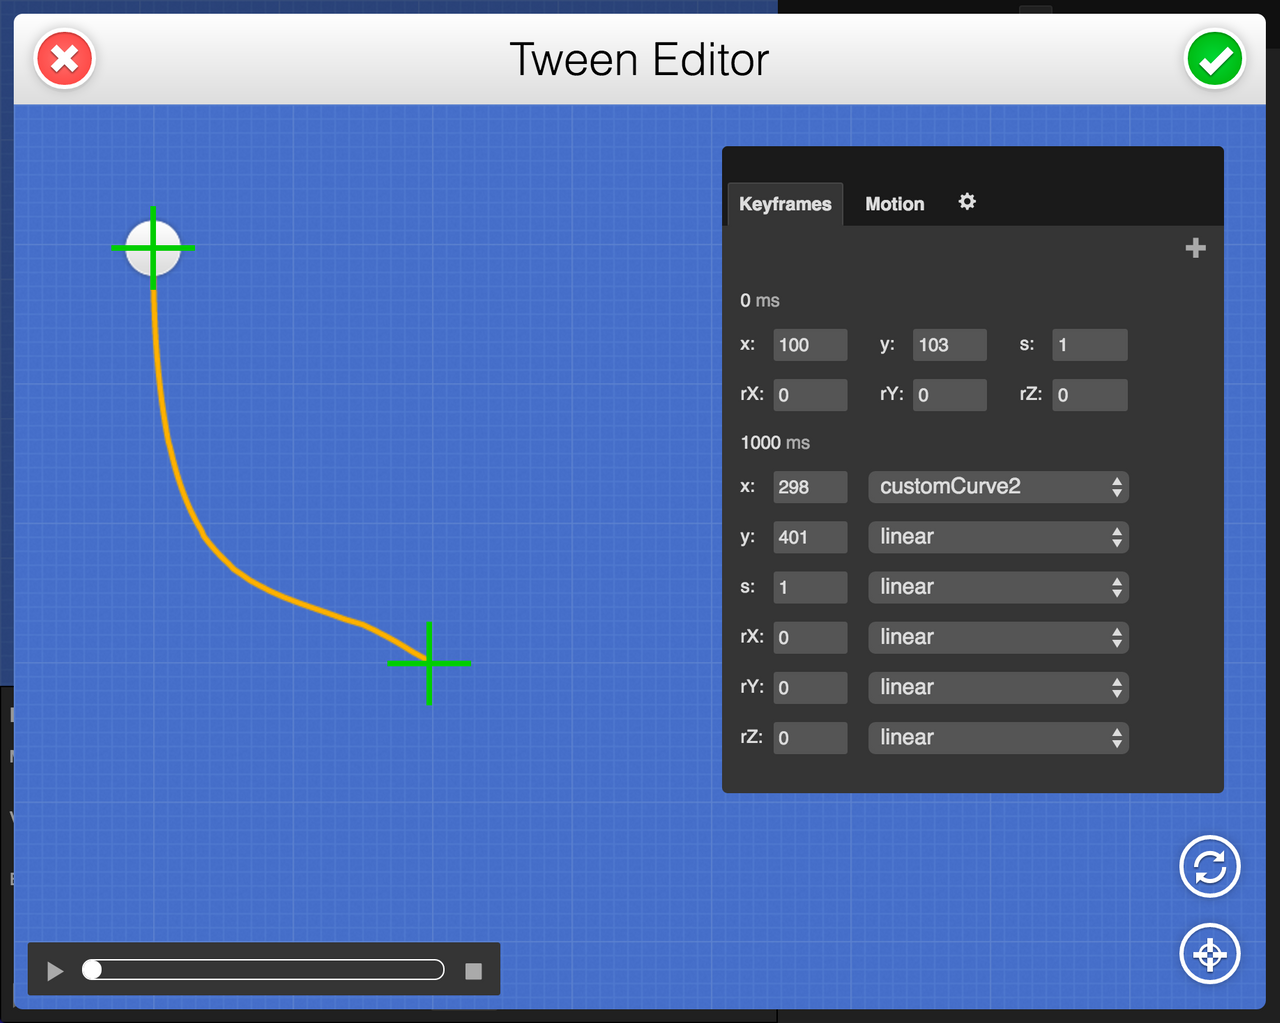Image resolution: width=1280 pixels, height=1023 pixels.
Task: Select the end keyframe crosshair marker
Action: (x=429, y=663)
